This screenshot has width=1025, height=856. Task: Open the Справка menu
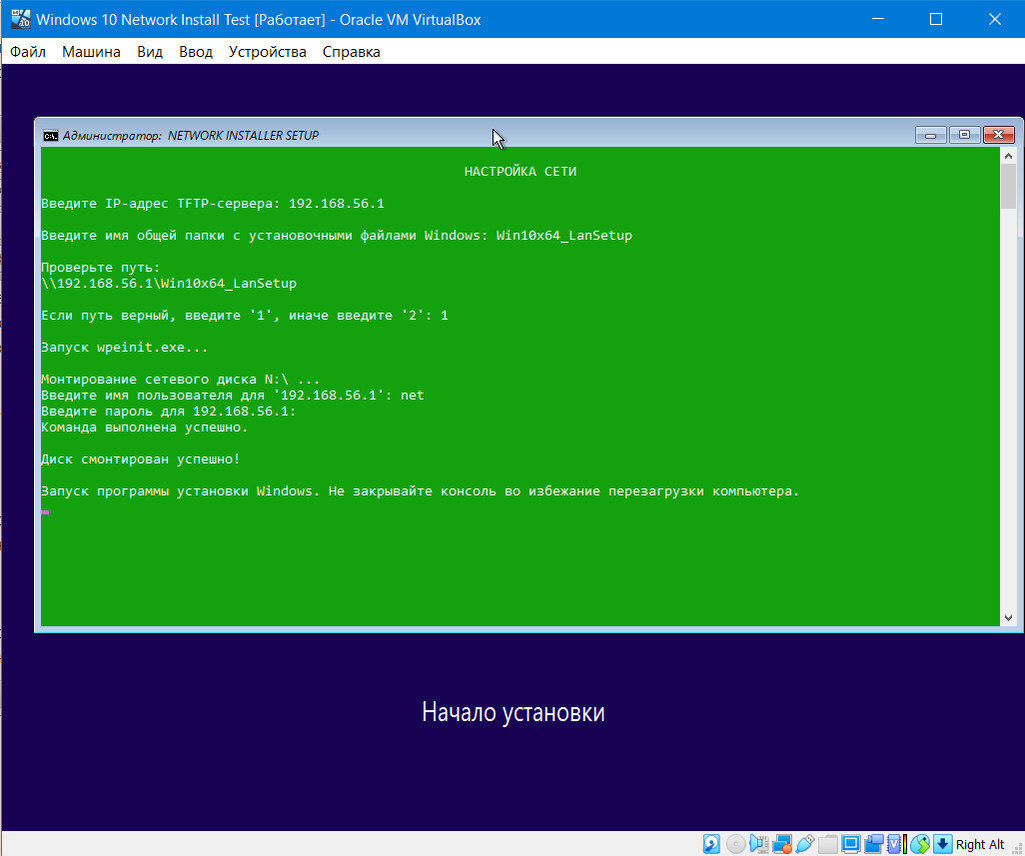click(351, 52)
